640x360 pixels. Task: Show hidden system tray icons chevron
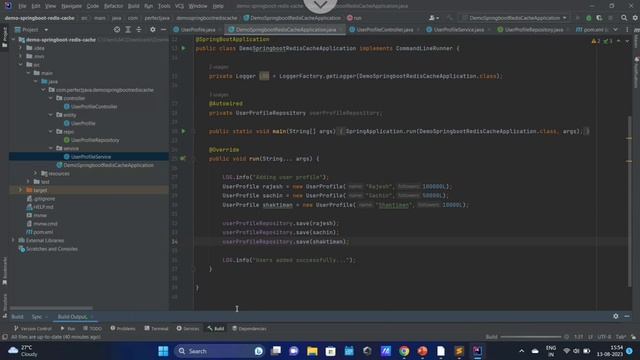tap(521, 351)
